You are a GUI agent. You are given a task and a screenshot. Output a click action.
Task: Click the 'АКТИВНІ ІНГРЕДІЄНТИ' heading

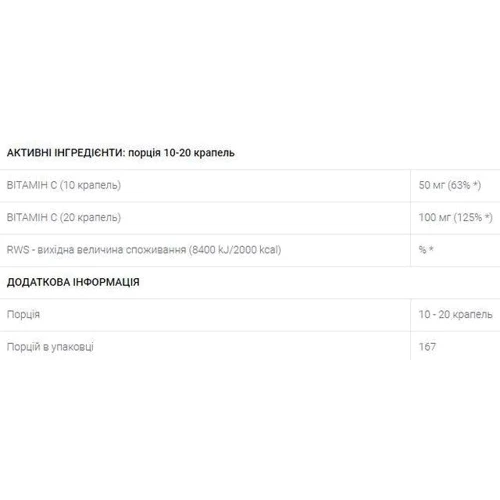coord(65,153)
